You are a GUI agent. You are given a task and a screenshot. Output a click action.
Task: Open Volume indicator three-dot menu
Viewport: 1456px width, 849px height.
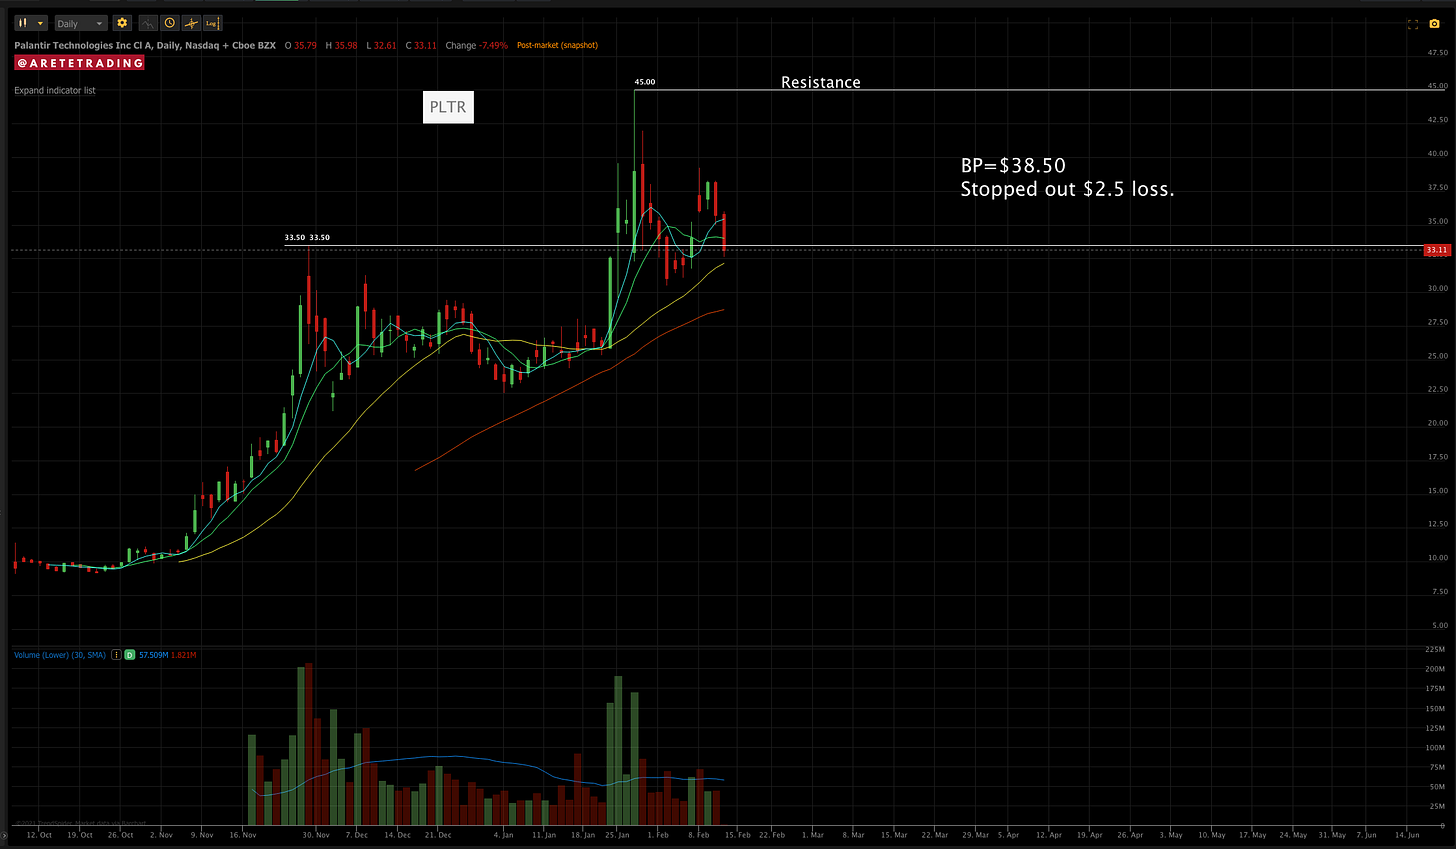[x=116, y=655]
